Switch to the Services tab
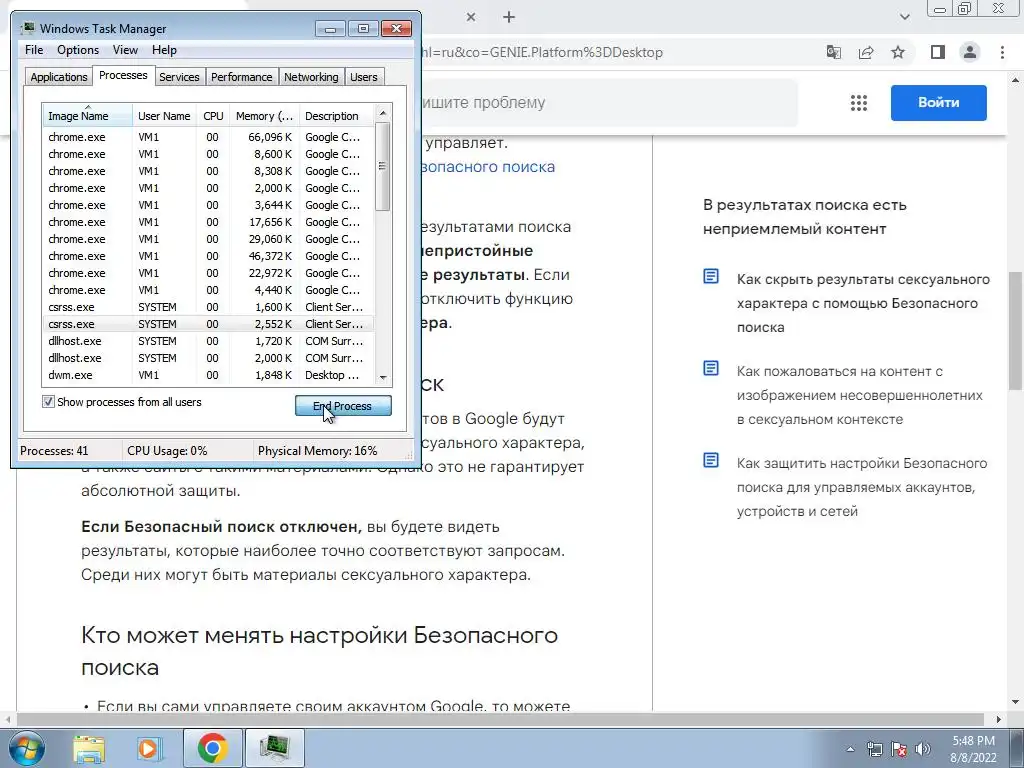 click(179, 77)
